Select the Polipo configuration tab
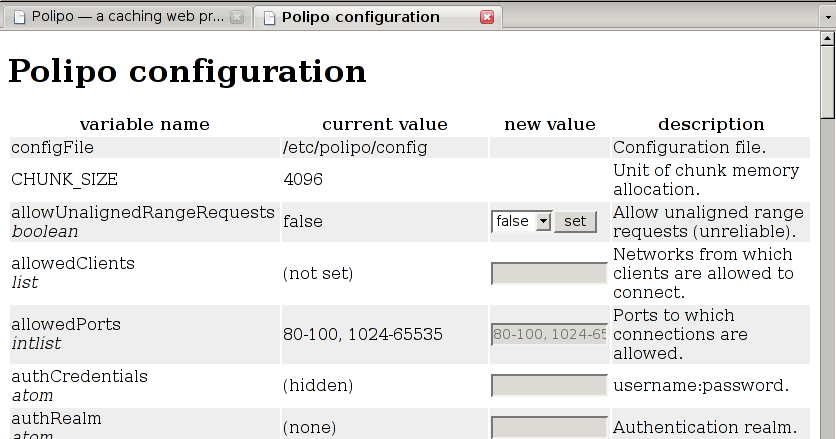The width and height of the screenshot is (836, 439). point(377,17)
